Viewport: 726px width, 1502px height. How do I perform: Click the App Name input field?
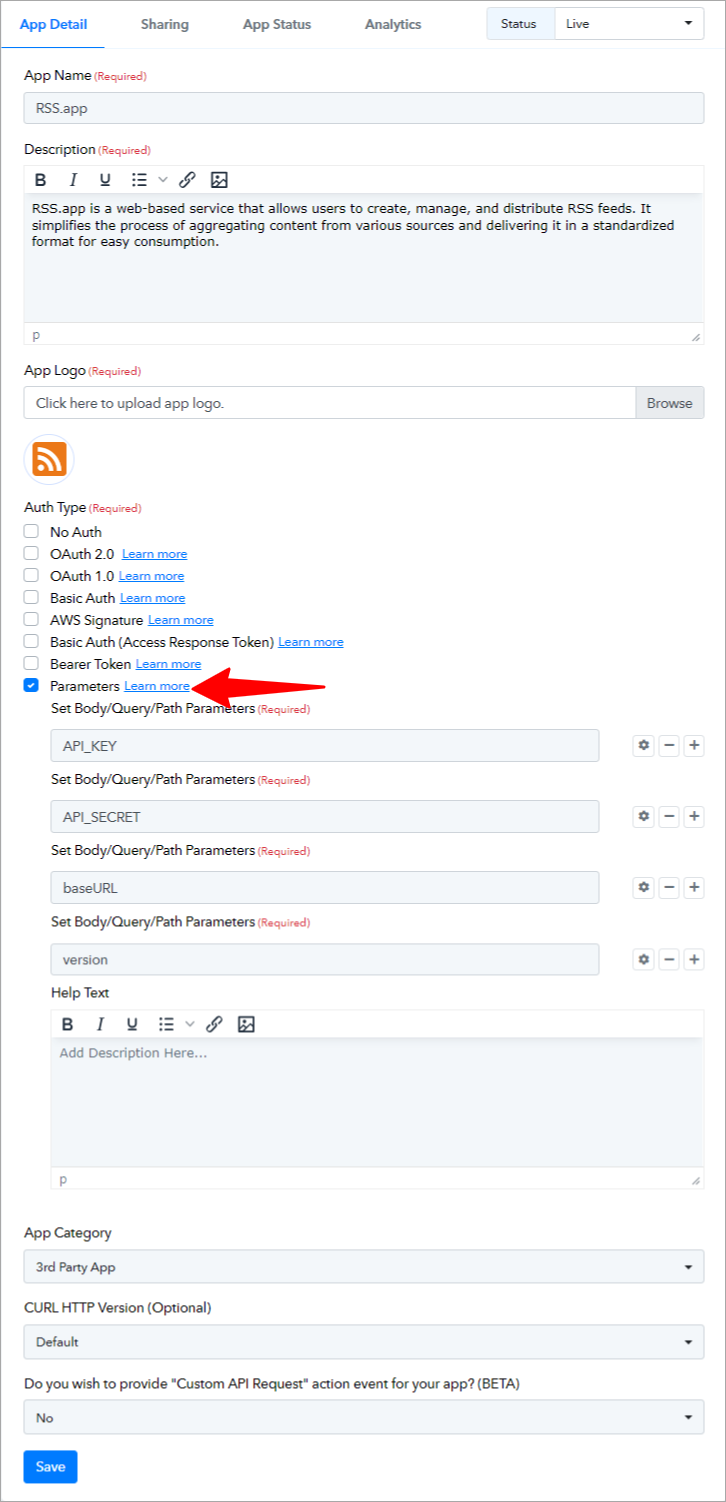(364, 108)
